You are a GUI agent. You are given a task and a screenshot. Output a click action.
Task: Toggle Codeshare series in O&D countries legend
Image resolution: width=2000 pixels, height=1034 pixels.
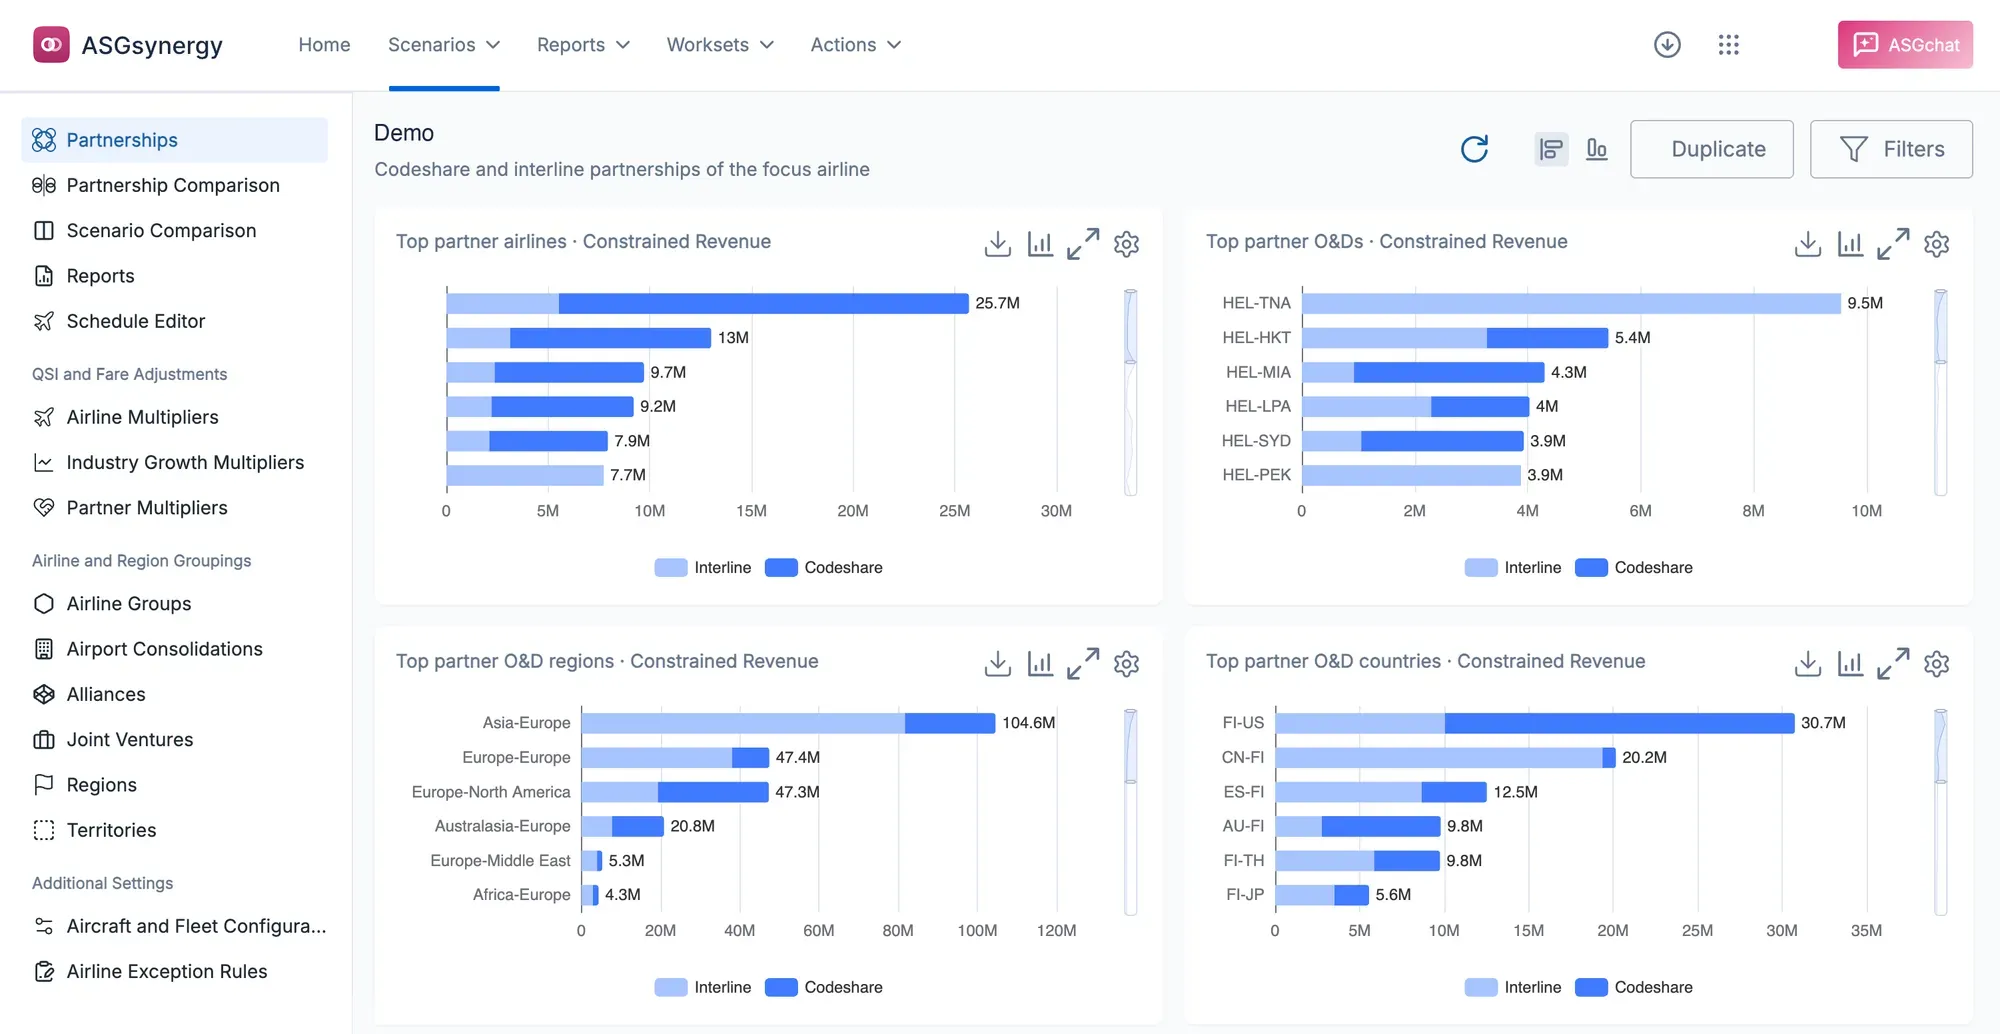pos(1634,988)
